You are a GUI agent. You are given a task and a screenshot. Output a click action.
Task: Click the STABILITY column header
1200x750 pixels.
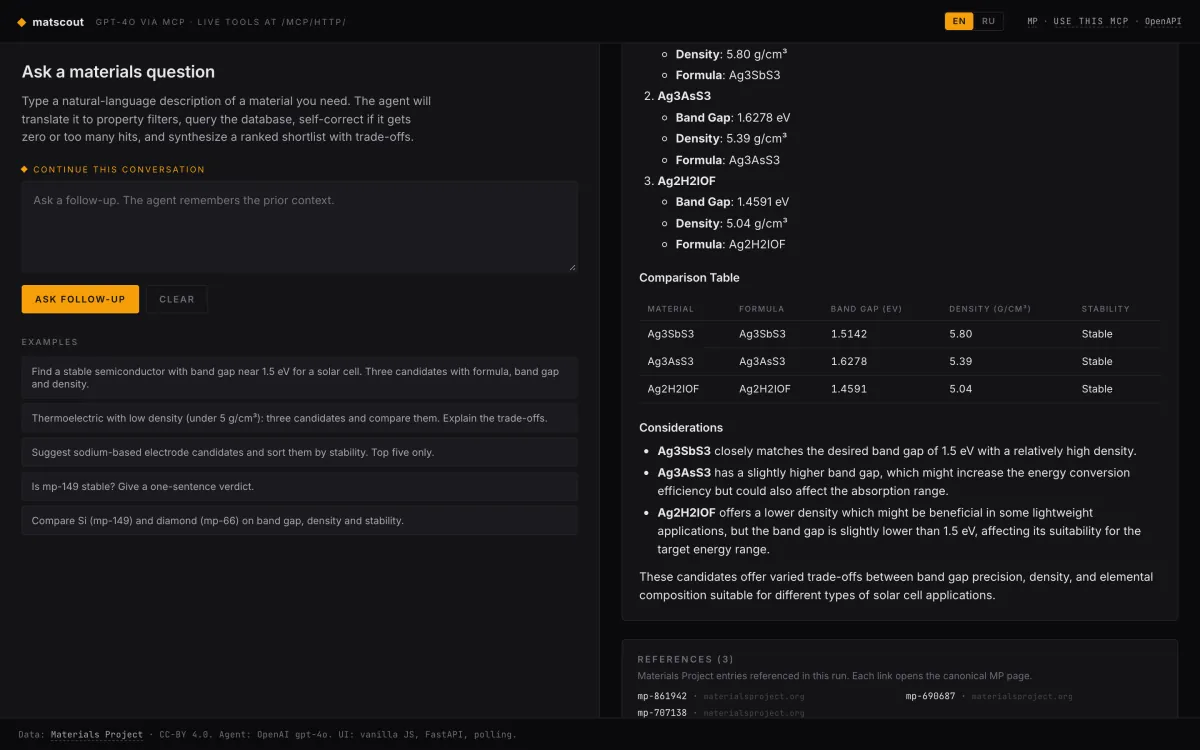pyautogui.click(x=1105, y=309)
